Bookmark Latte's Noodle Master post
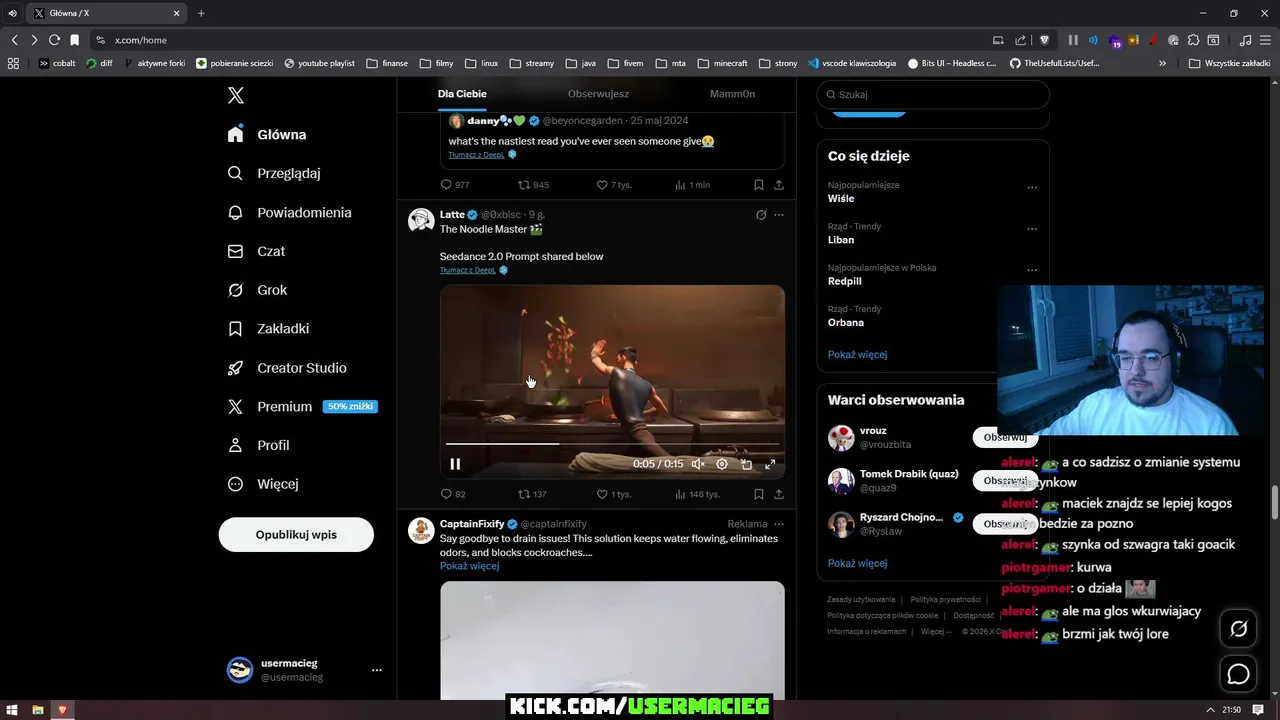The width and height of the screenshot is (1280, 720). (x=759, y=494)
